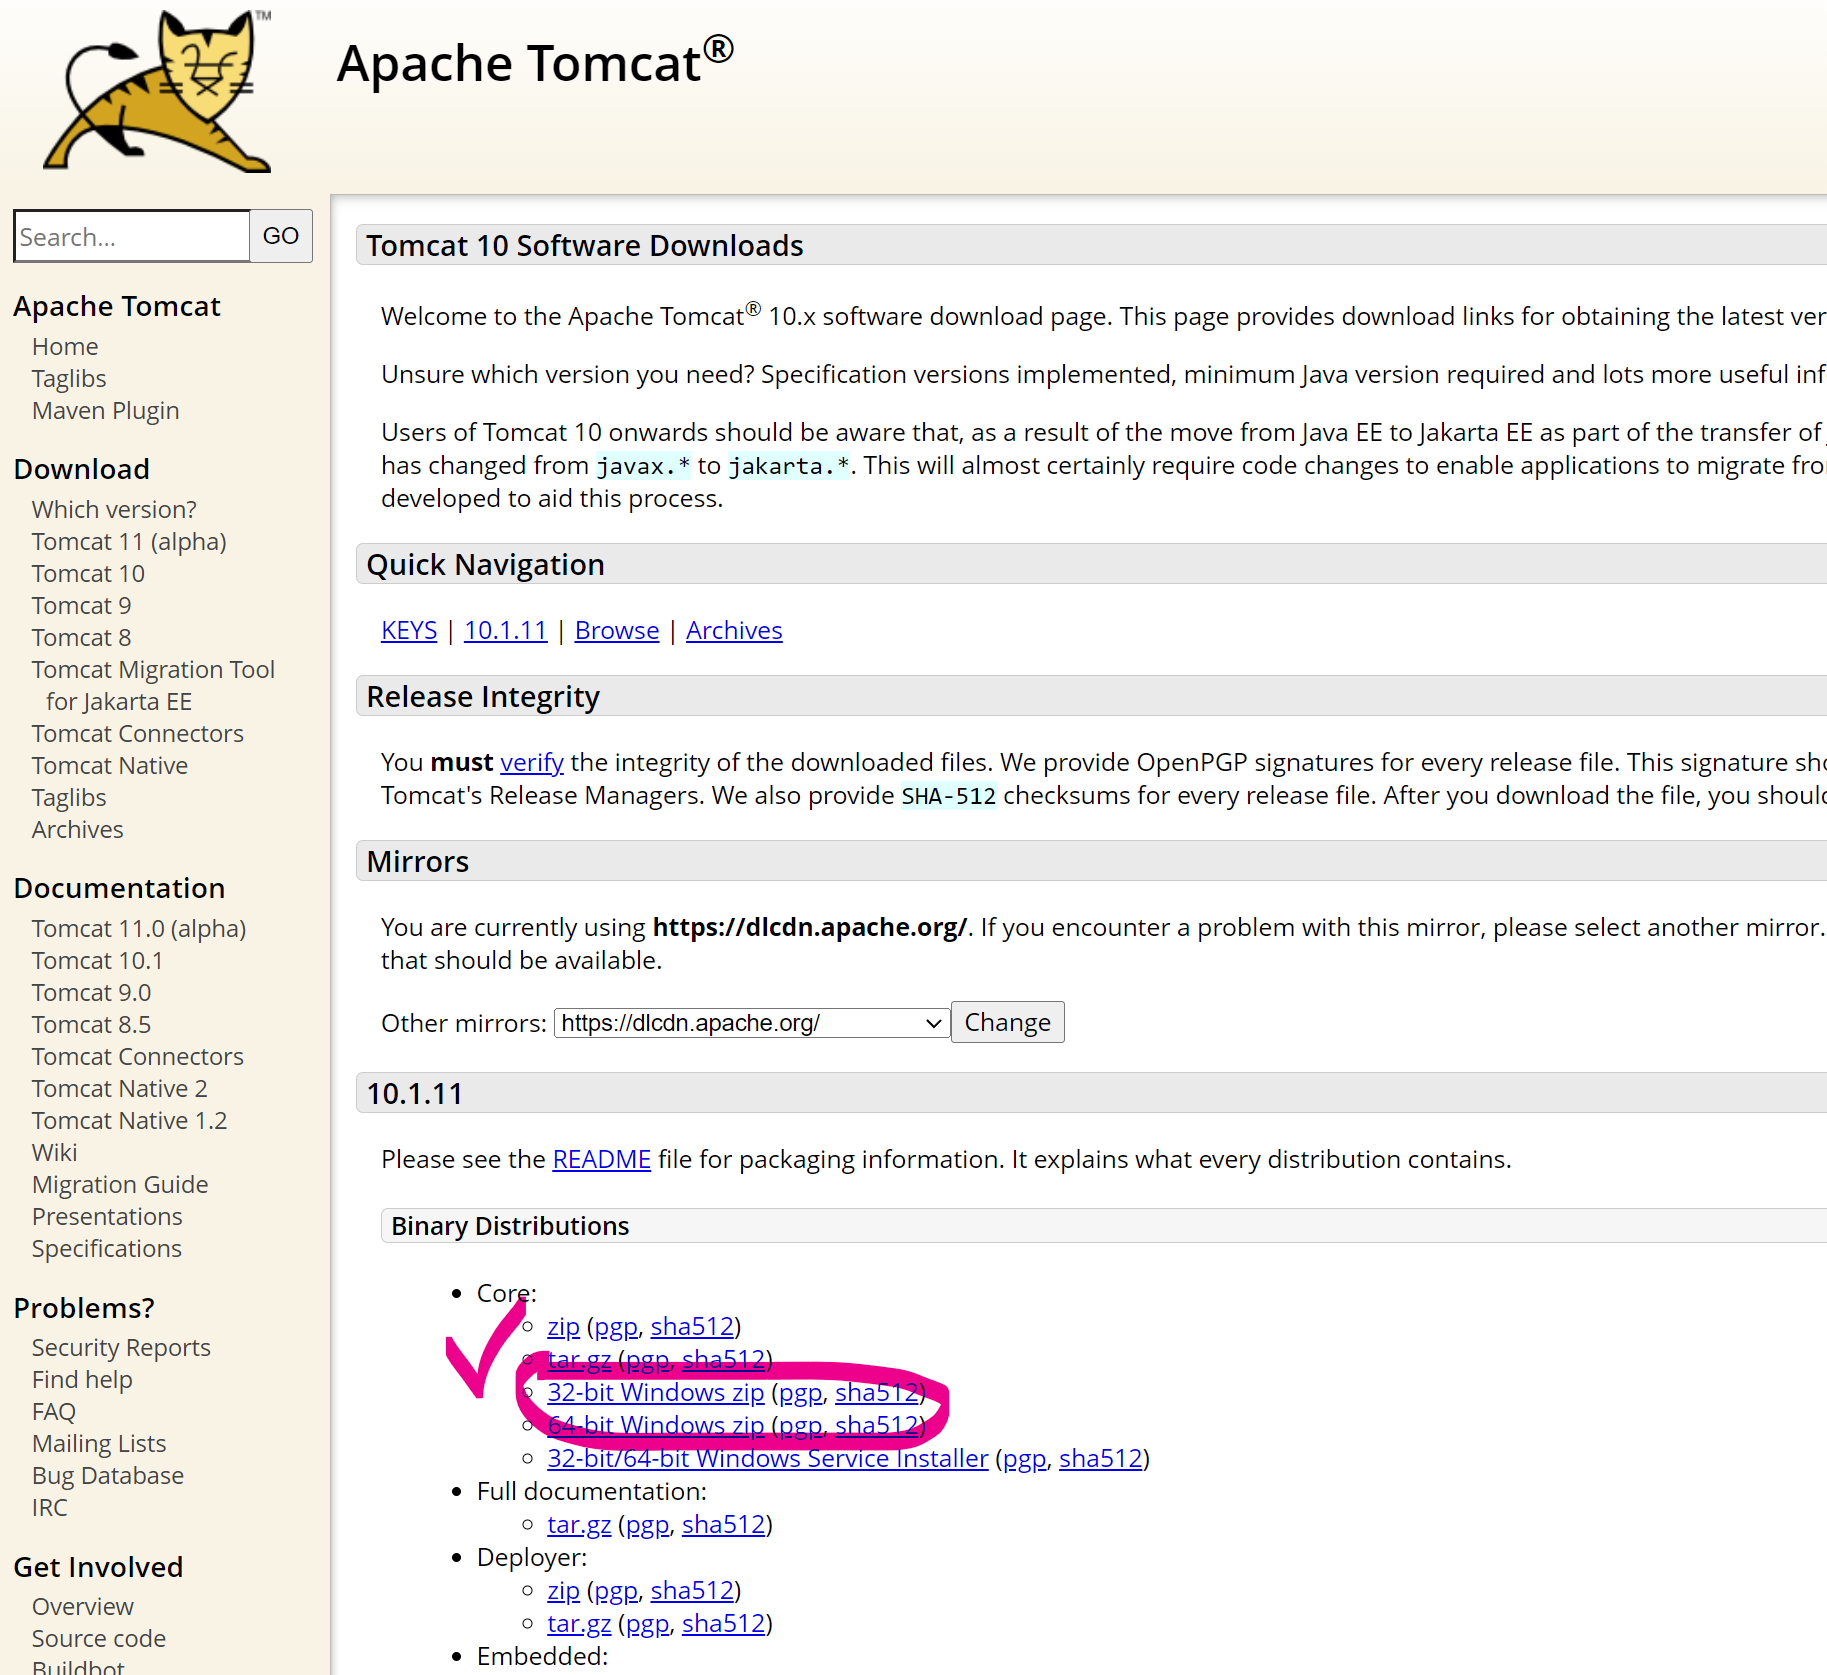Open FAQ sidebar link
The height and width of the screenshot is (1675, 1827).
tap(54, 1411)
